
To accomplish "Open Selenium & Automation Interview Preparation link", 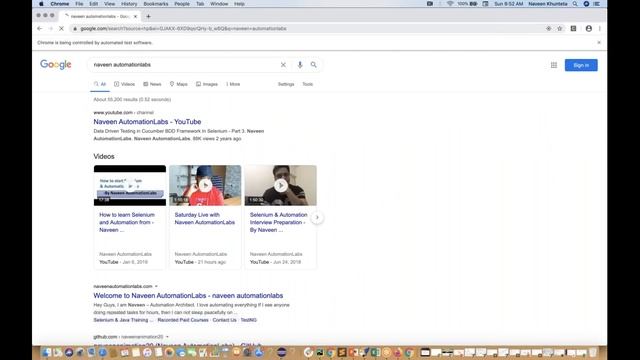I will (279, 222).
